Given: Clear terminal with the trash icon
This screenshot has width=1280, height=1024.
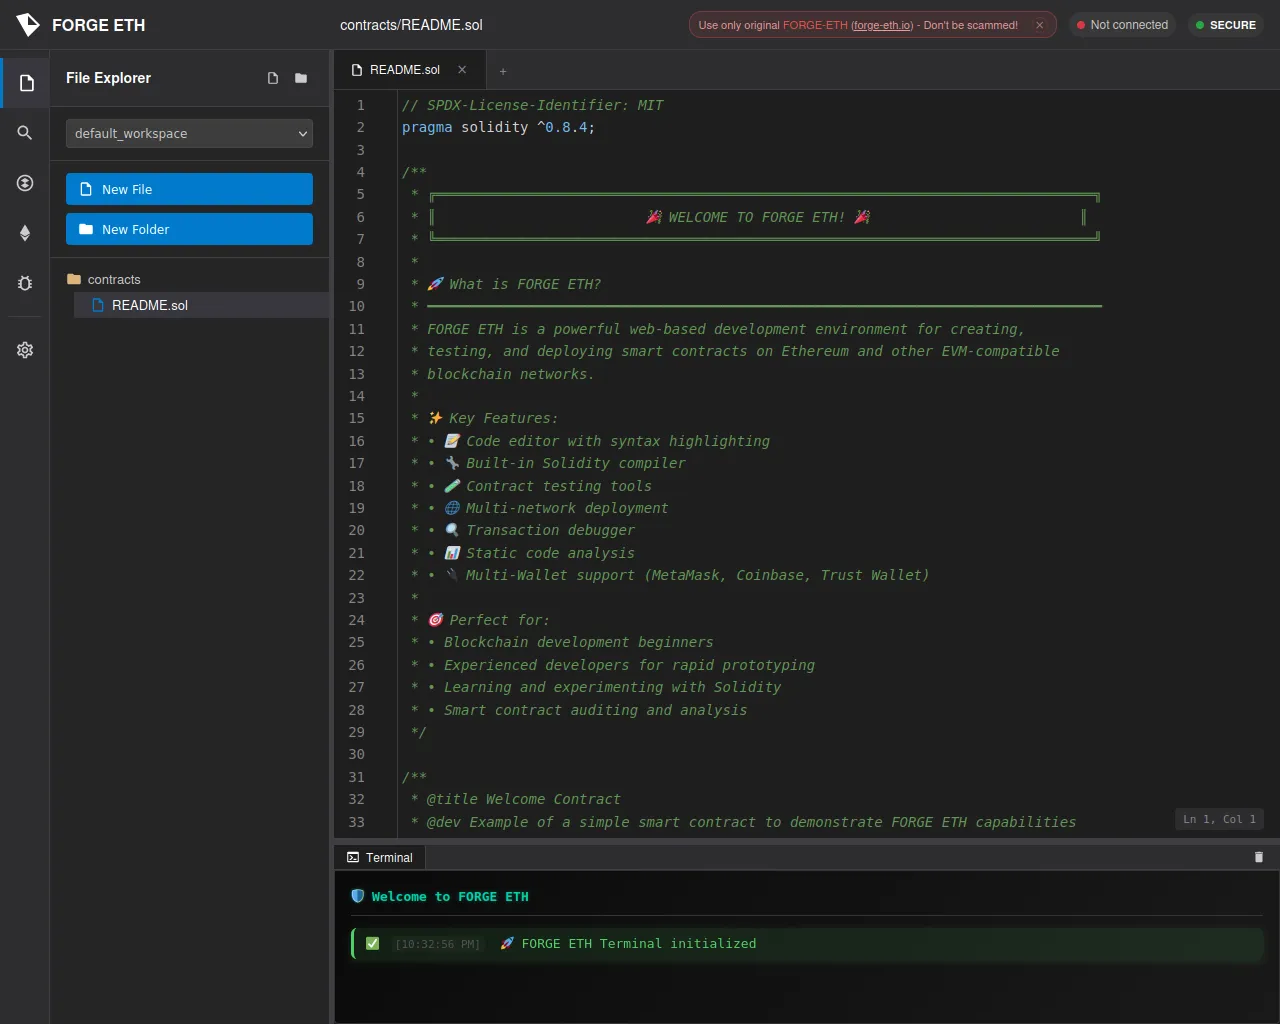Looking at the screenshot, I should tap(1258, 857).
